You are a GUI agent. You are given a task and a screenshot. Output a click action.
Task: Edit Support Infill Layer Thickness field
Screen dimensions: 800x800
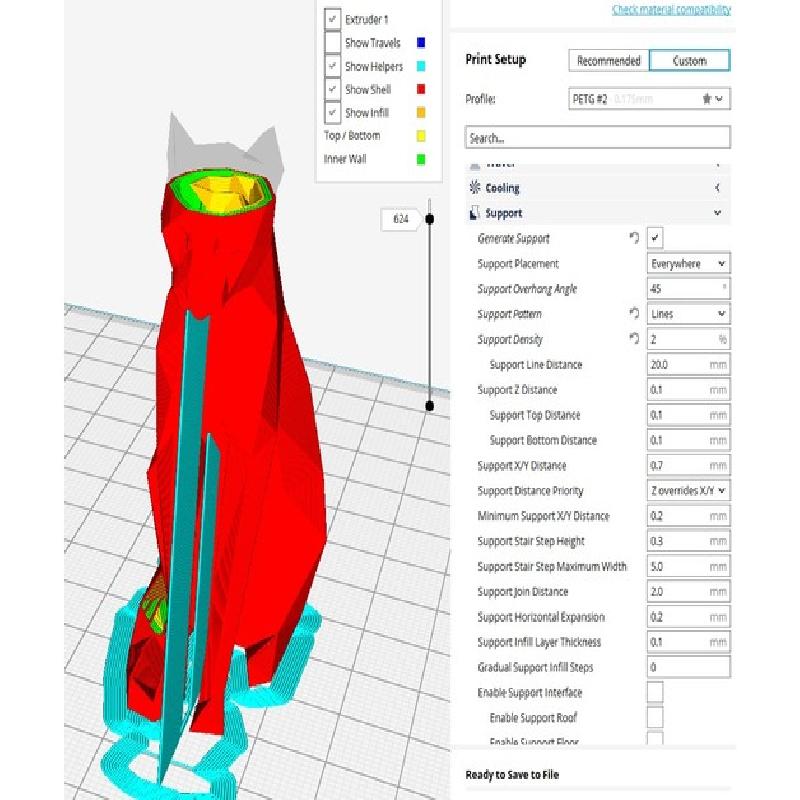tap(688, 642)
